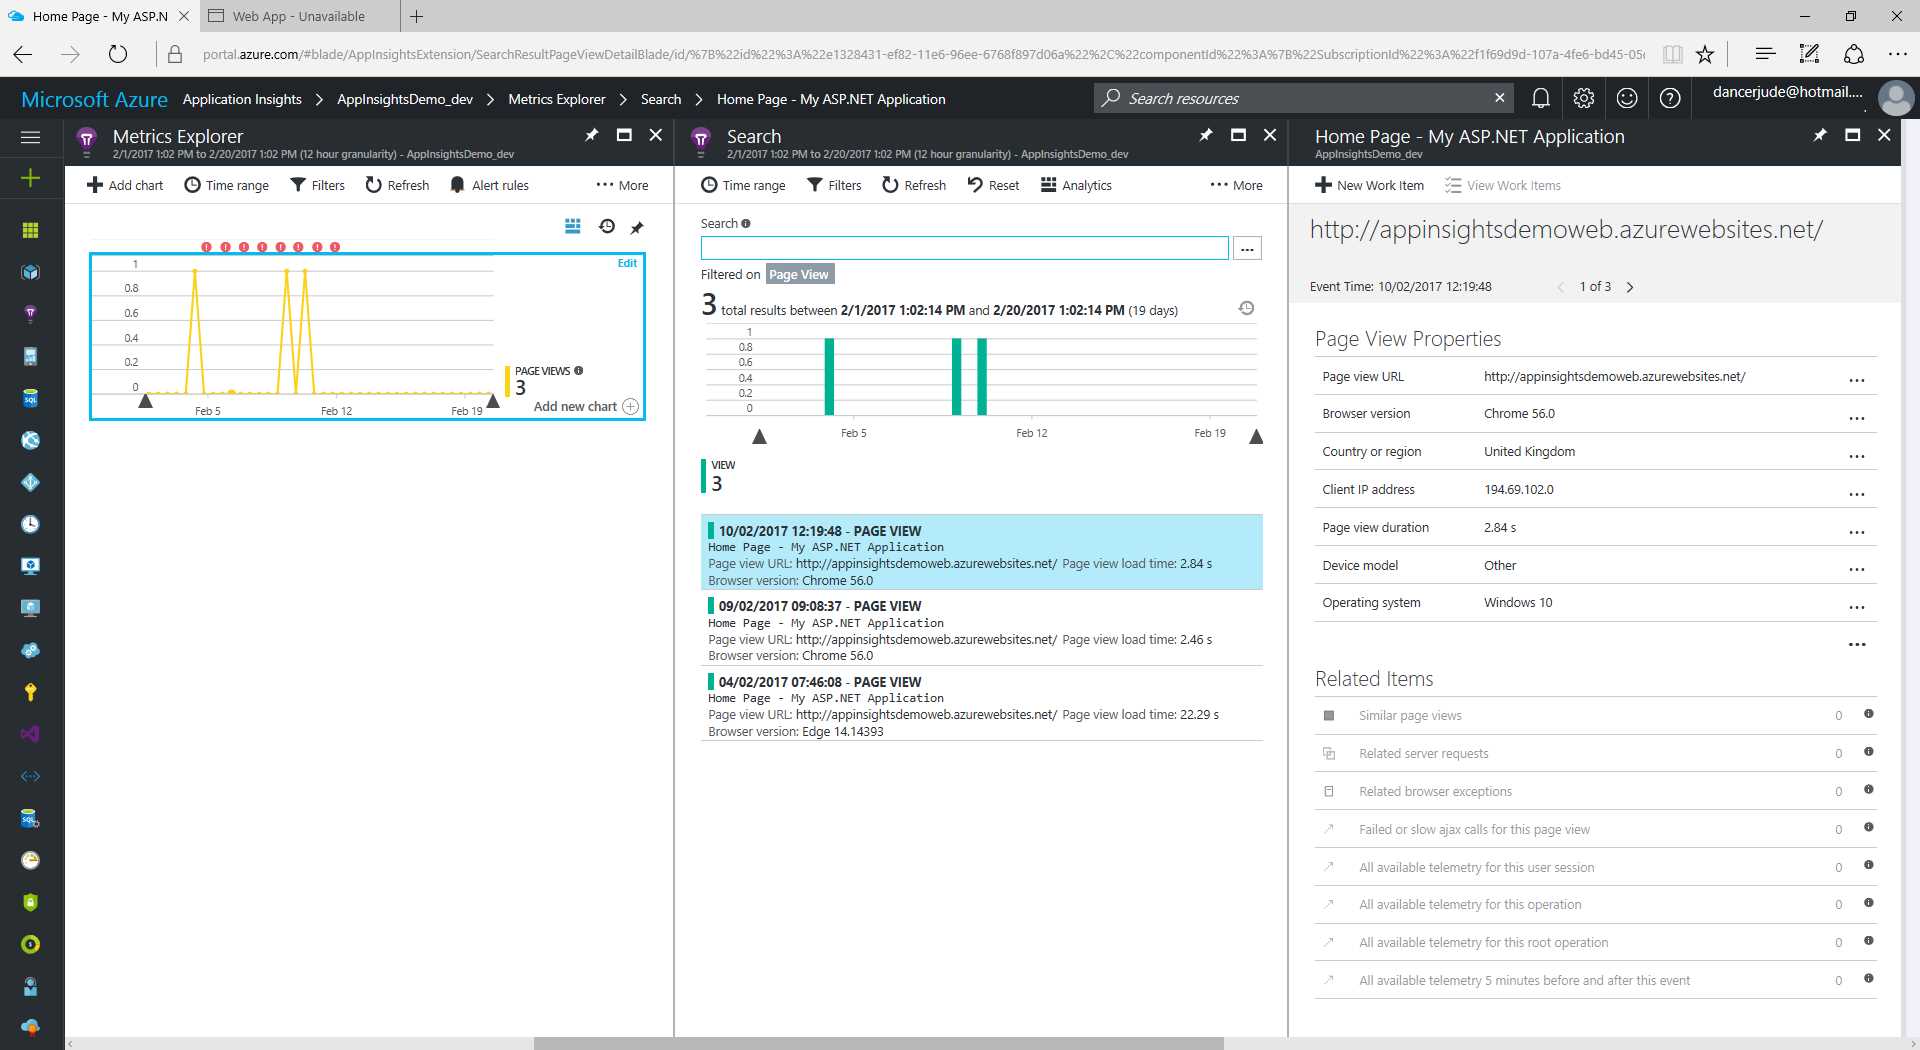The height and width of the screenshot is (1050, 1920).
Task: Pin the Search blade to dashboard
Action: click(1205, 135)
